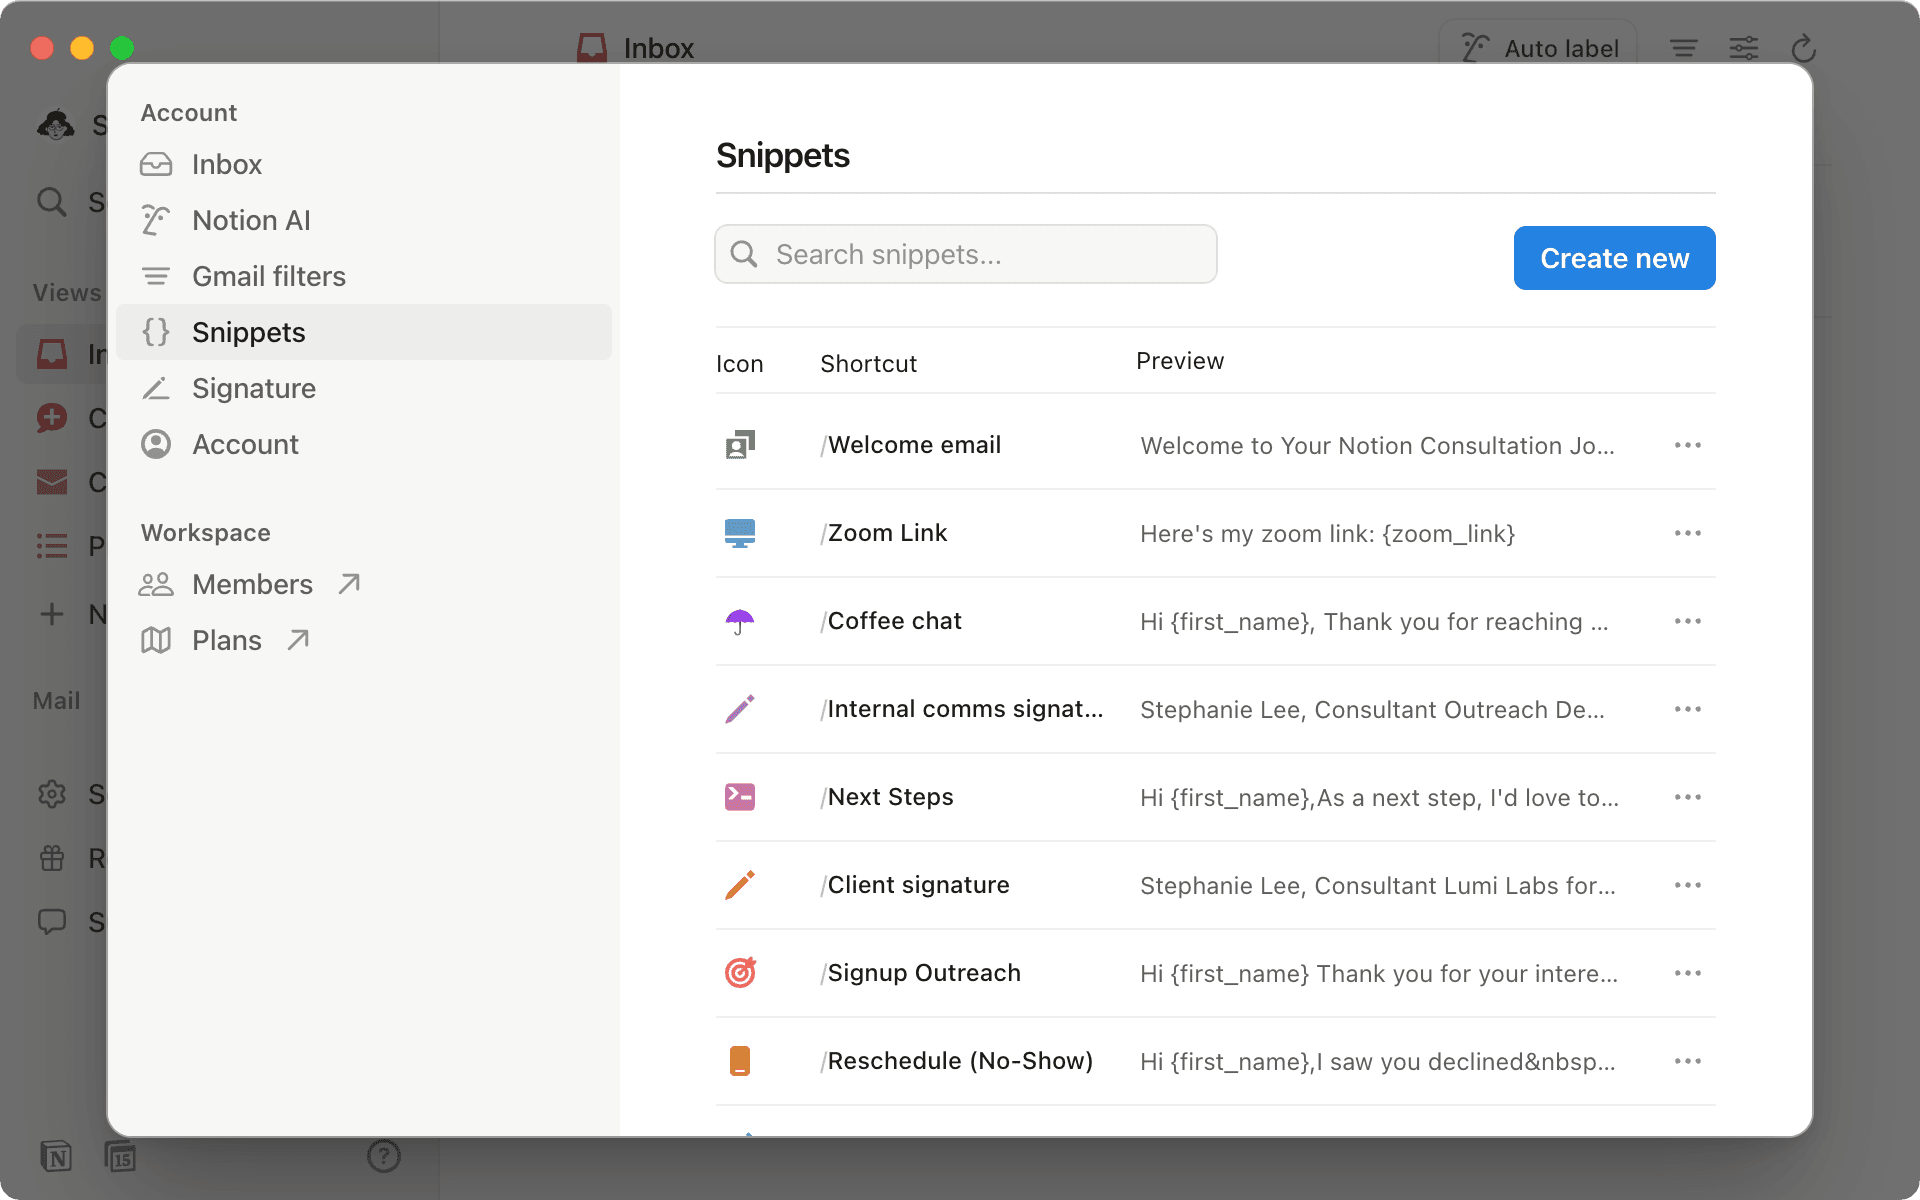This screenshot has height=1200, width=1920.
Task: Click the Auto label wand icon
Action: pyautogui.click(x=1473, y=47)
